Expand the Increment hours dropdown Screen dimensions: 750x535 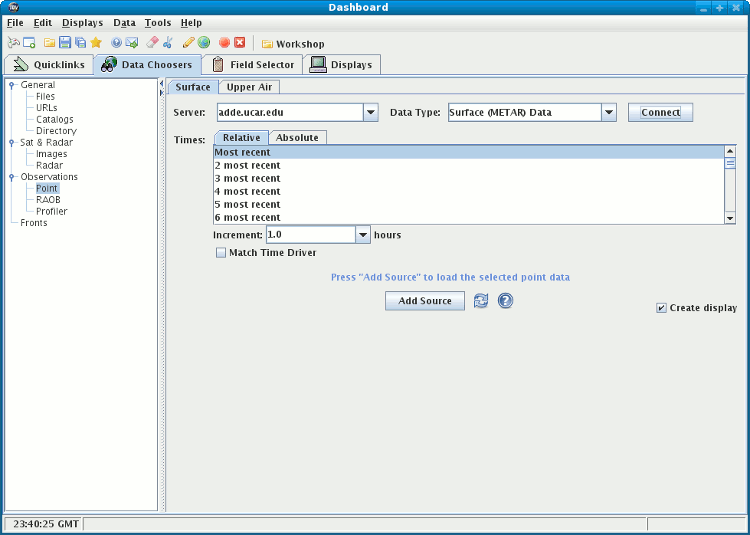363,235
